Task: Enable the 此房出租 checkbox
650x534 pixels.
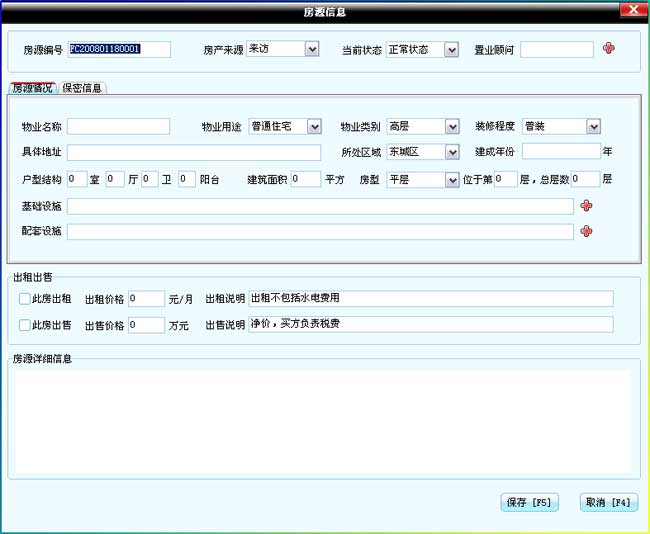Action: (x=25, y=299)
